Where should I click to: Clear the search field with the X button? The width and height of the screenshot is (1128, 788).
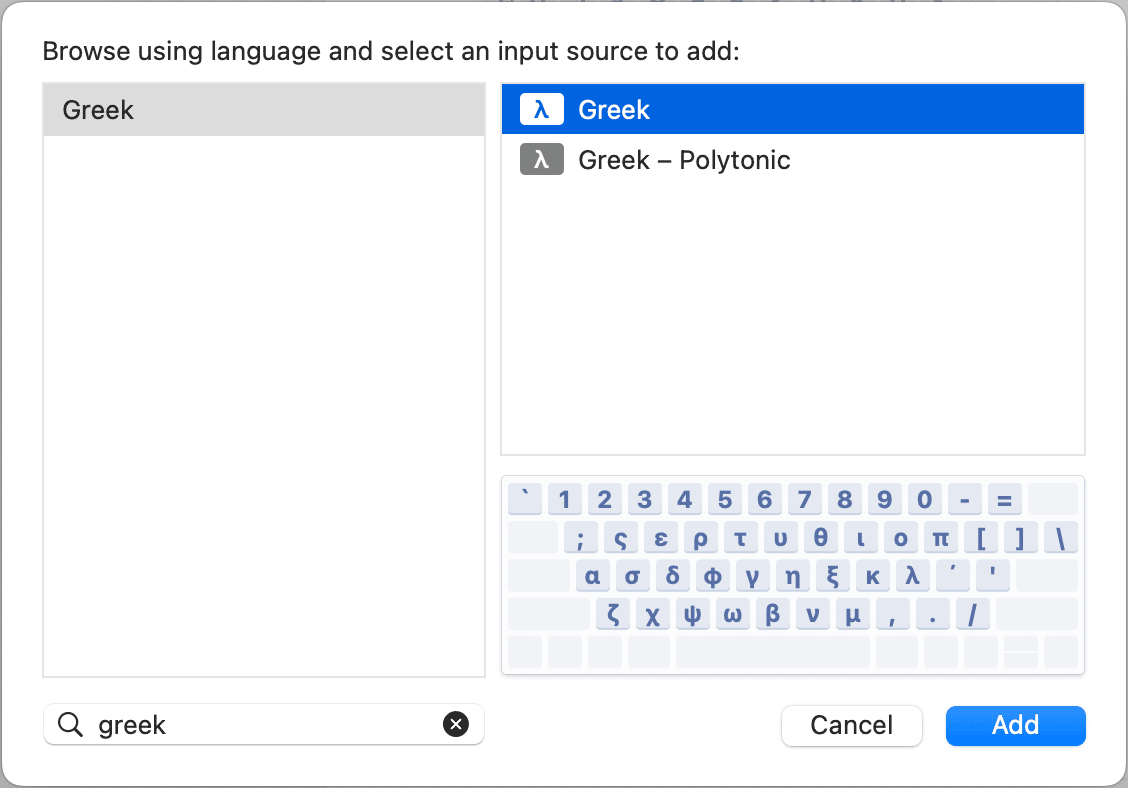pyautogui.click(x=456, y=724)
